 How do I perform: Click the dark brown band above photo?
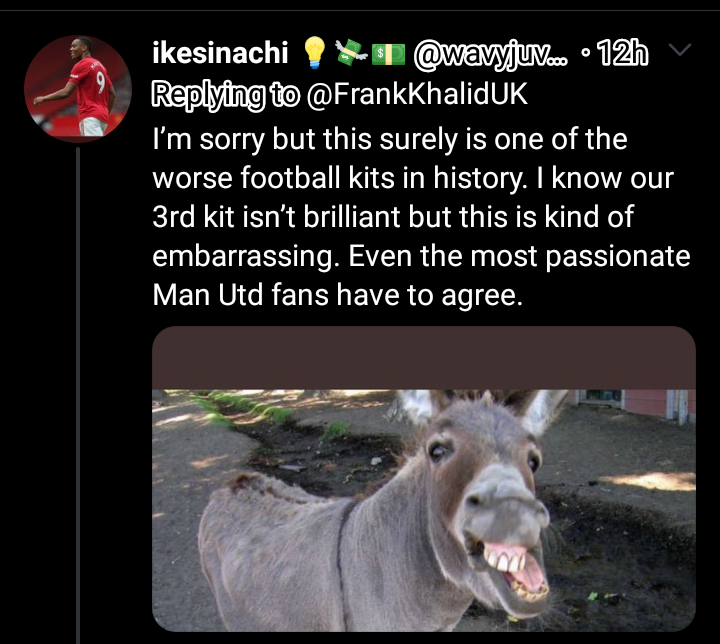pyautogui.click(x=424, y=358)
